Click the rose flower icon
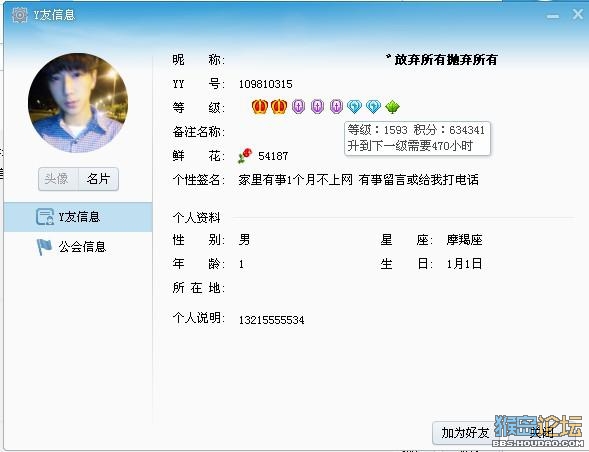Viewport: 589px width, 452px height. pyautogui.click(x=245, y=156)
